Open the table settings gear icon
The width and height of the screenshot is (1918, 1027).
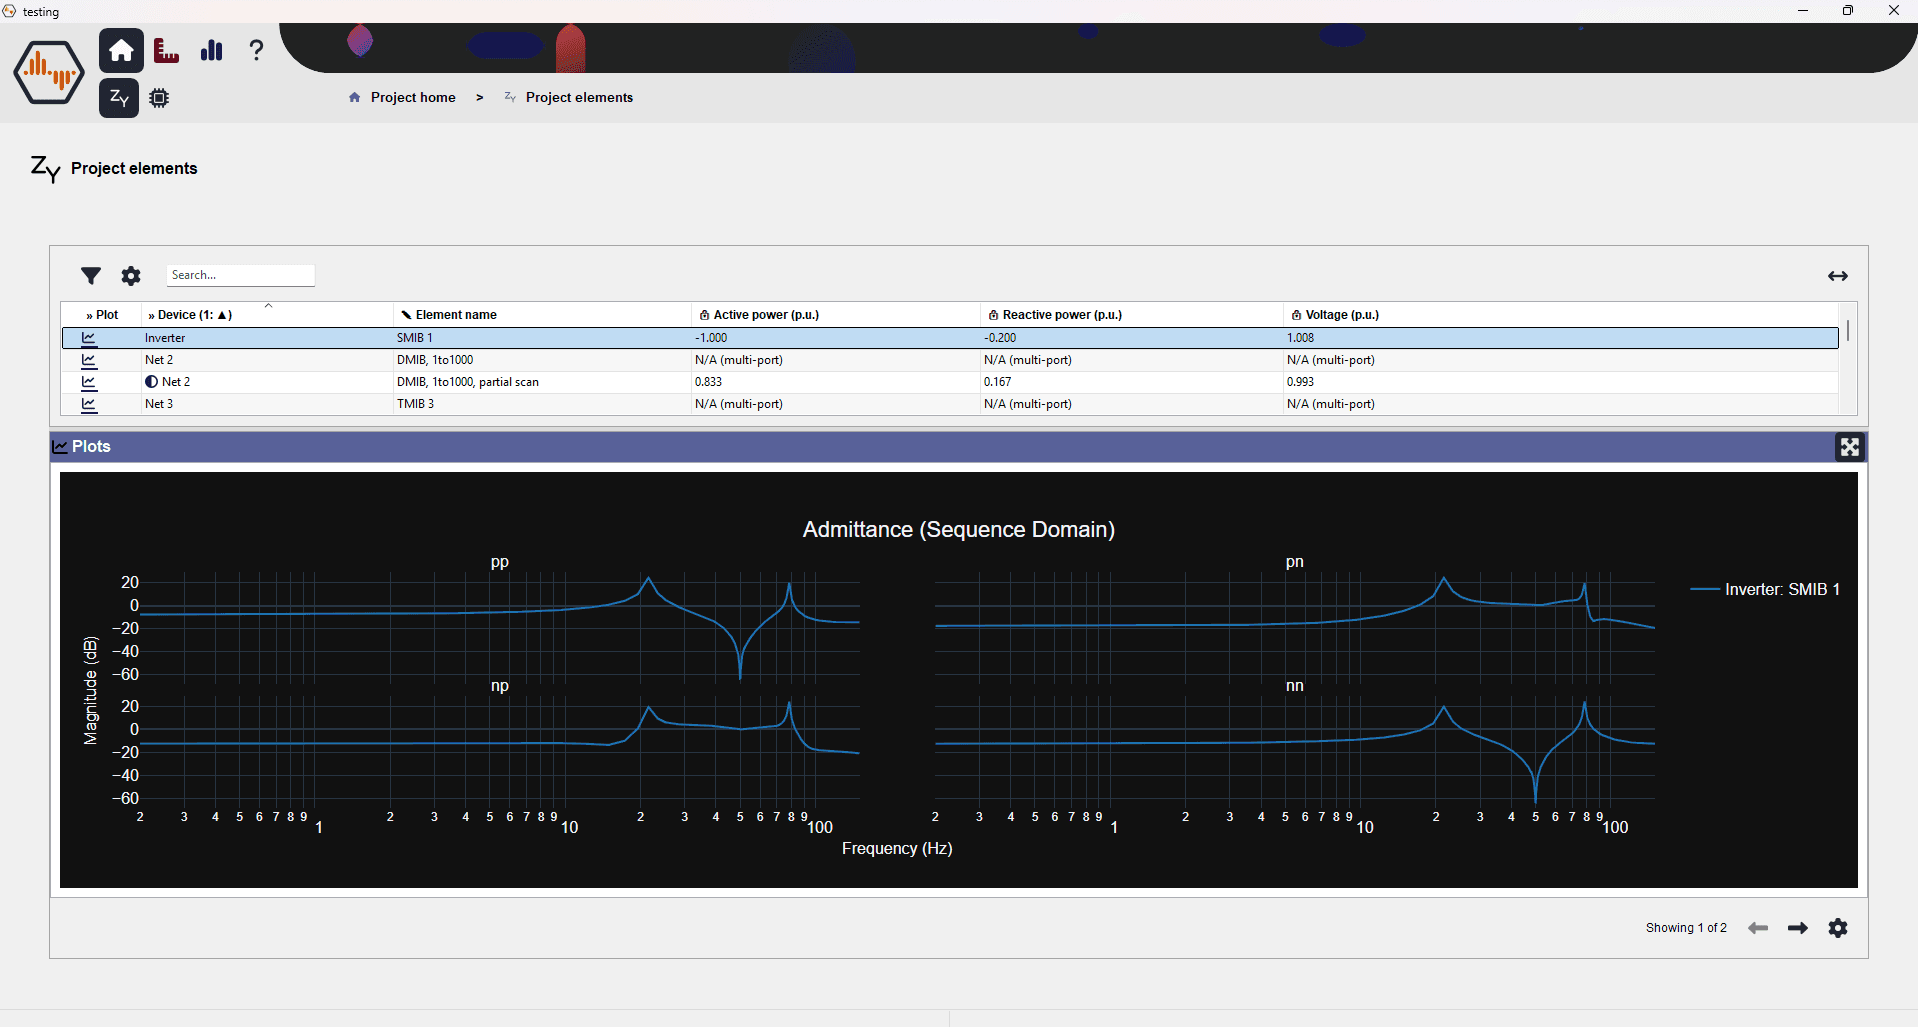pos(130,276)
